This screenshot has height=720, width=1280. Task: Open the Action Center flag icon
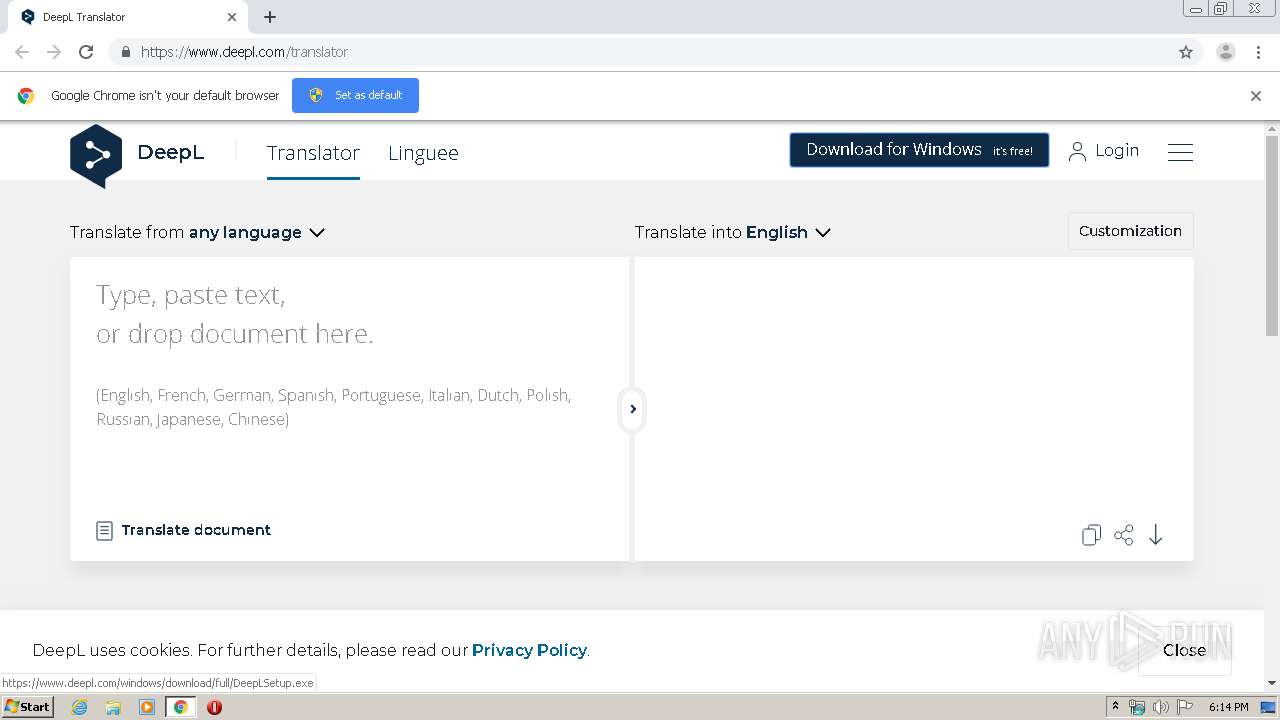pos(1185,707)
